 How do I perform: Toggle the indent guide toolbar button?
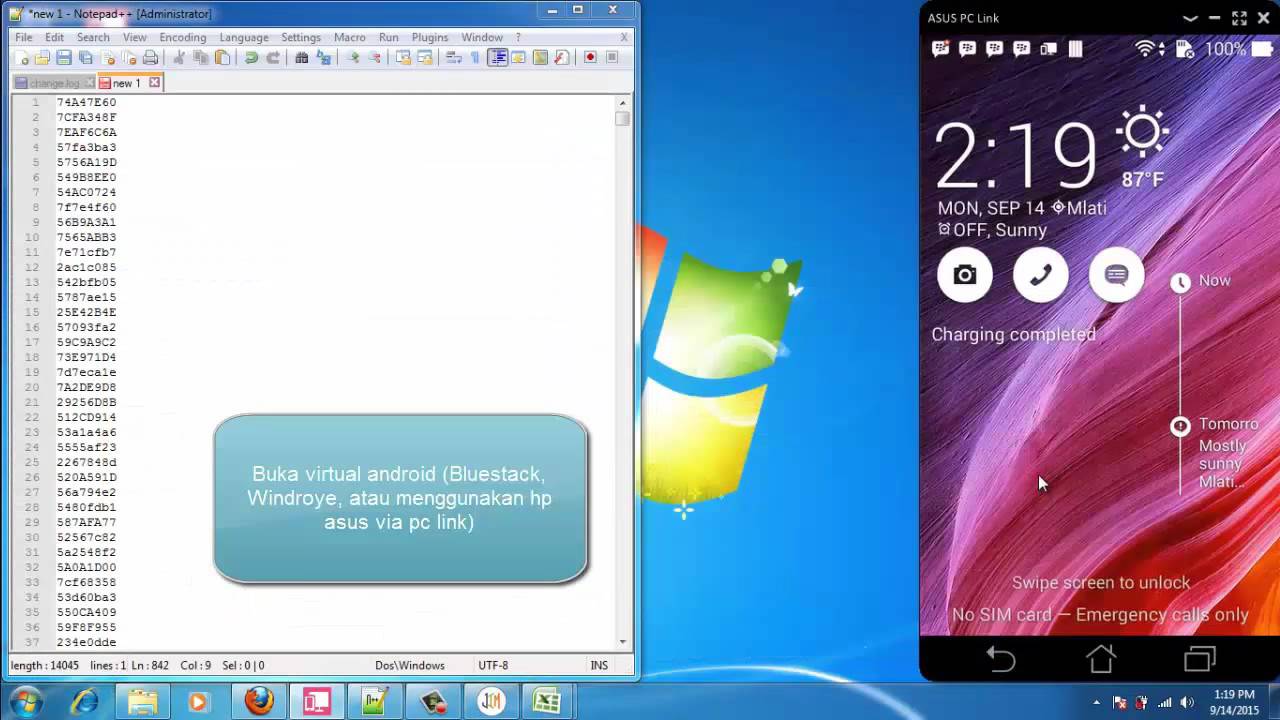tap(497, 57)
